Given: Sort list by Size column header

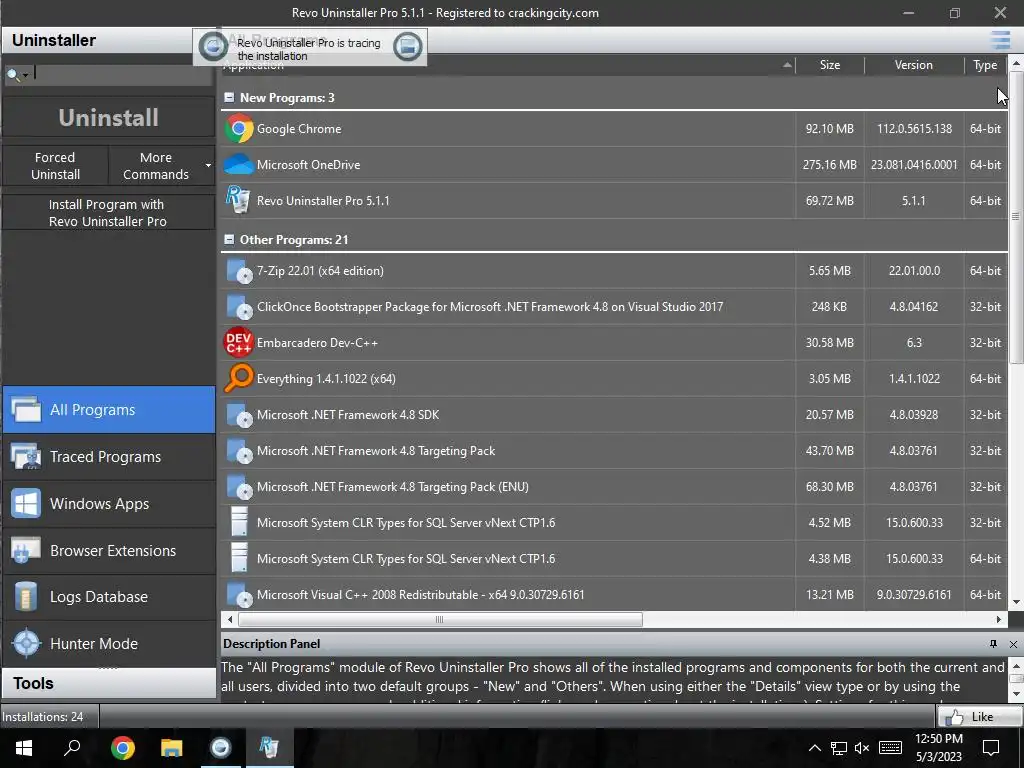Looking at the screenshot, I should (830, 65).
